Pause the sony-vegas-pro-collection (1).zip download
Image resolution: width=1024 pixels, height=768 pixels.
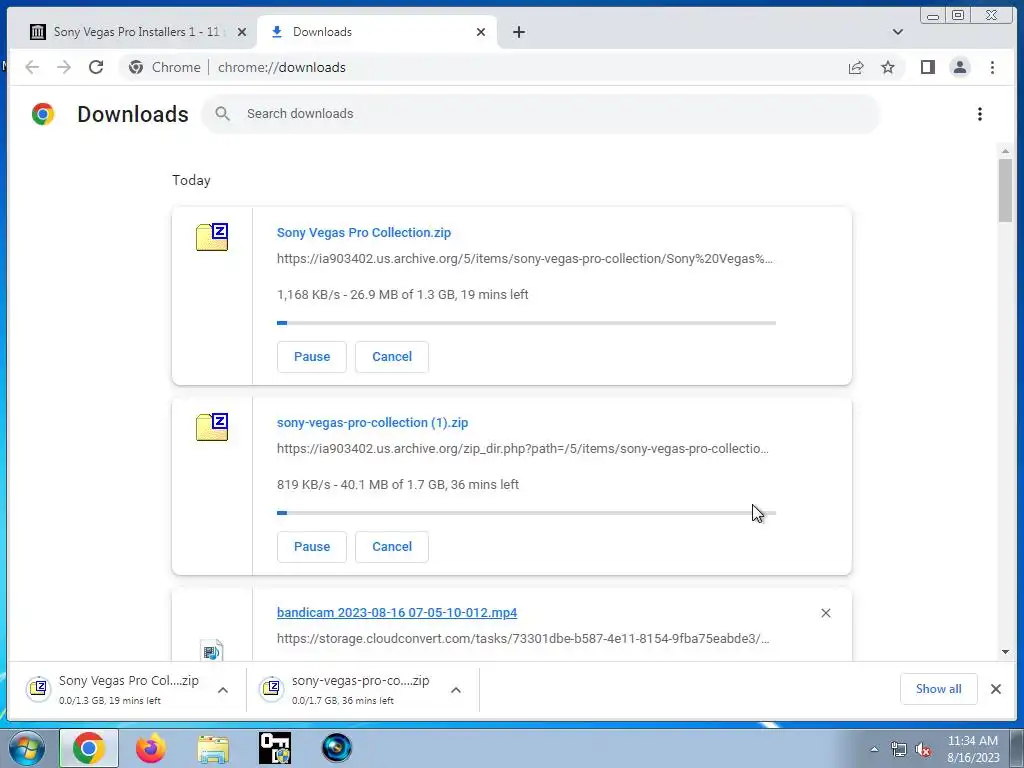[312, 547]
